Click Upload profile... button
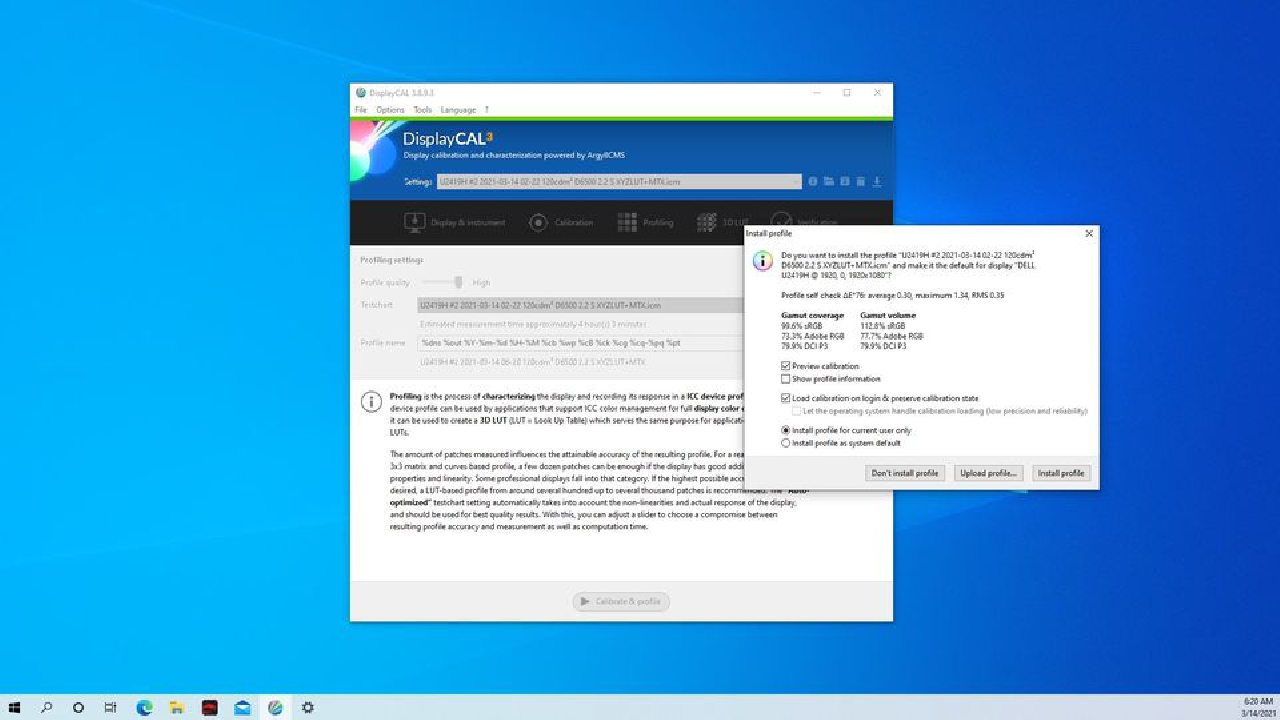 (x=988, y=473)
